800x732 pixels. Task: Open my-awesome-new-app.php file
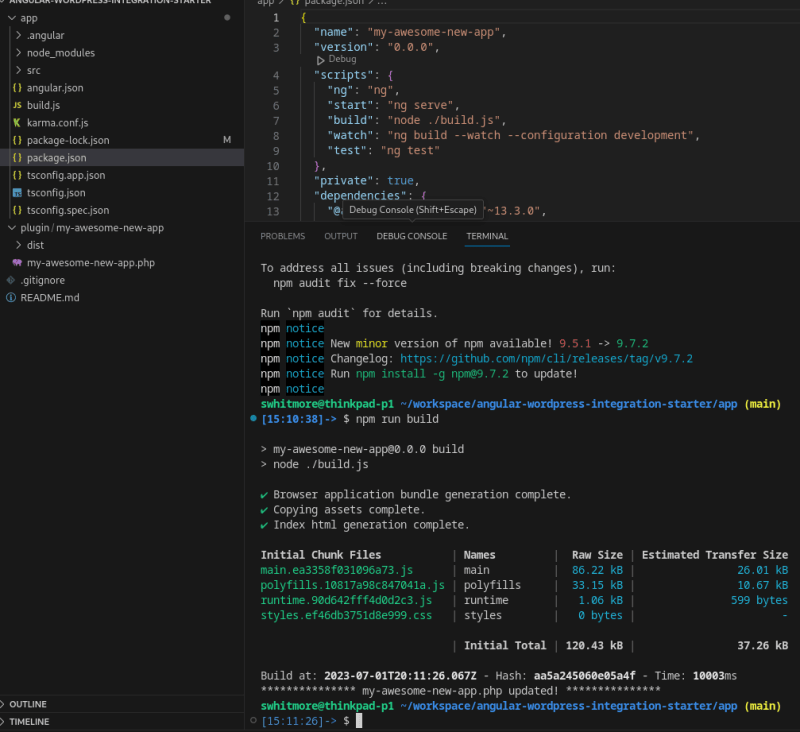[90, 263]
